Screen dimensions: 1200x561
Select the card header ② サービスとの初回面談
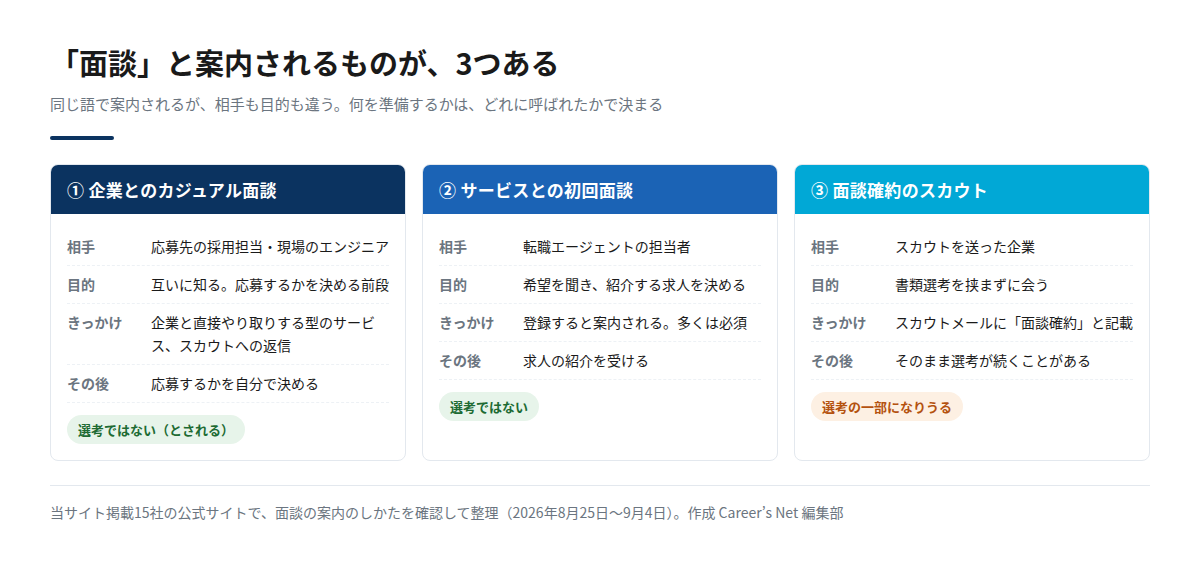600,190
